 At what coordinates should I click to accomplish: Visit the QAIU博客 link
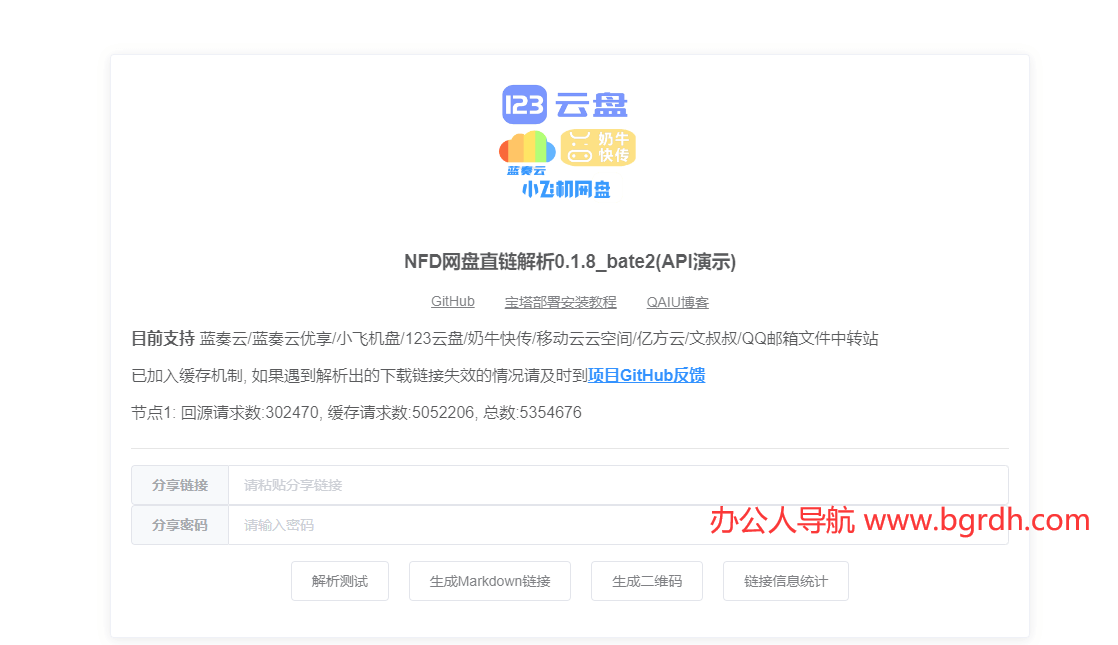[677, 302]
